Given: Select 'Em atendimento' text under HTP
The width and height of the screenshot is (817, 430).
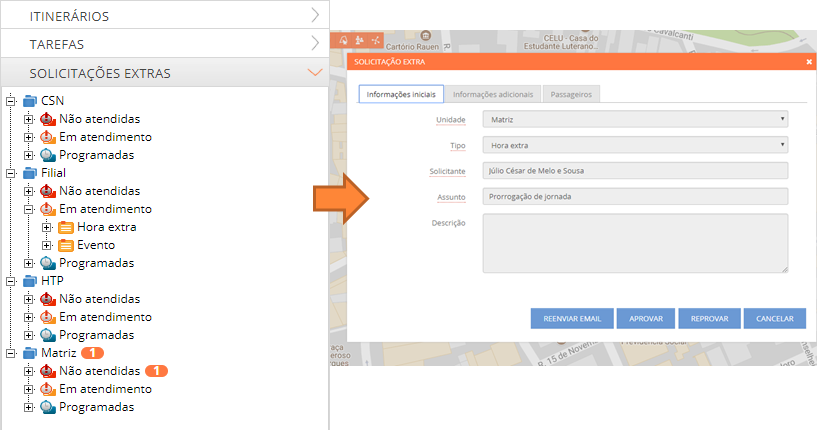Looking at the screenshot, I should 105,317.
